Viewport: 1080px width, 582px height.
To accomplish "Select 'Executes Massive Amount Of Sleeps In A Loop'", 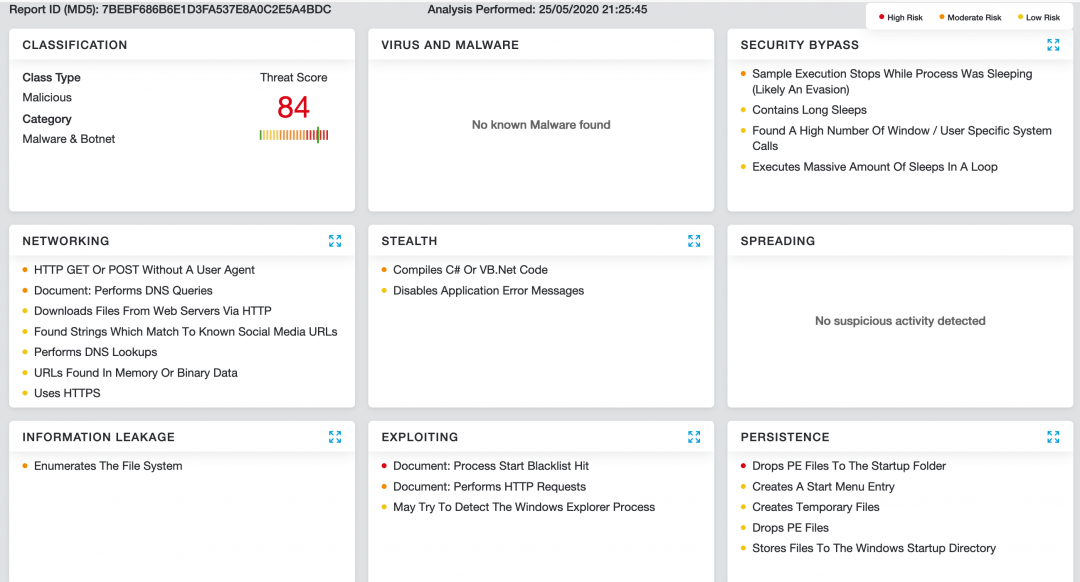I will click(875, 167).
